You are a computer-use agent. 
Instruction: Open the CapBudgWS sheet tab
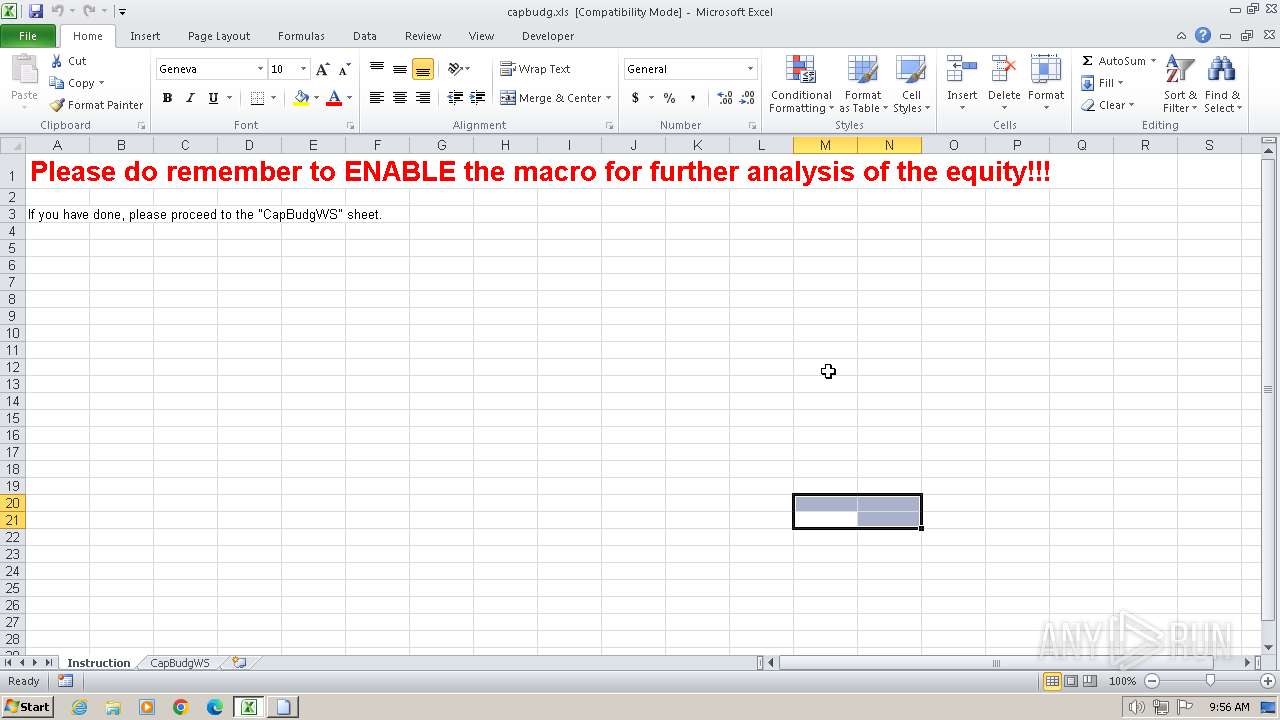180,663
